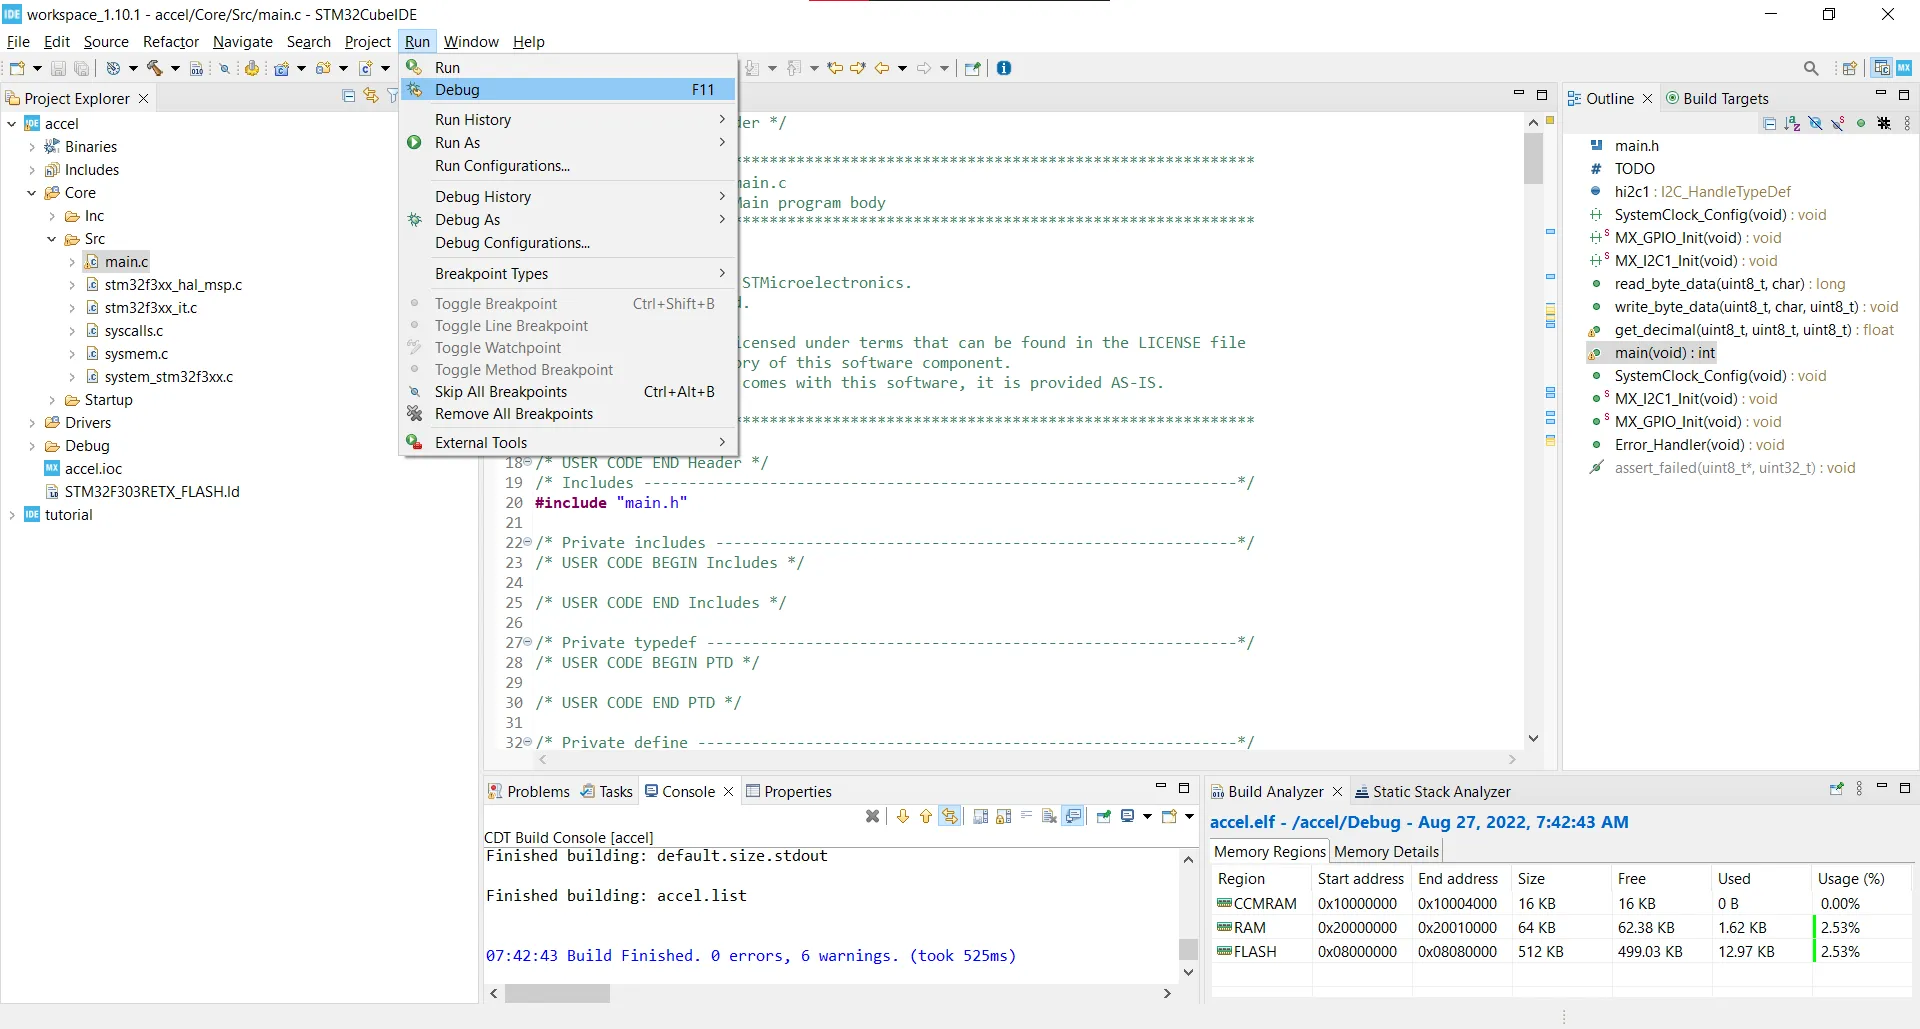Click the search magnifier icon in toolbar
This screenshot has width=1920, height=1029.
[x=1811, y=68]
